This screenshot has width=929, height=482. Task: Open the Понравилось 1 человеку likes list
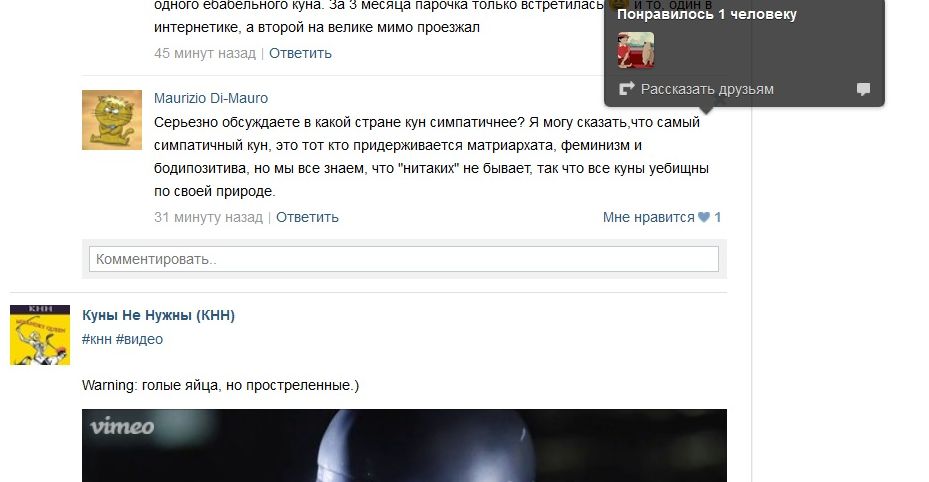click(707, 14)
